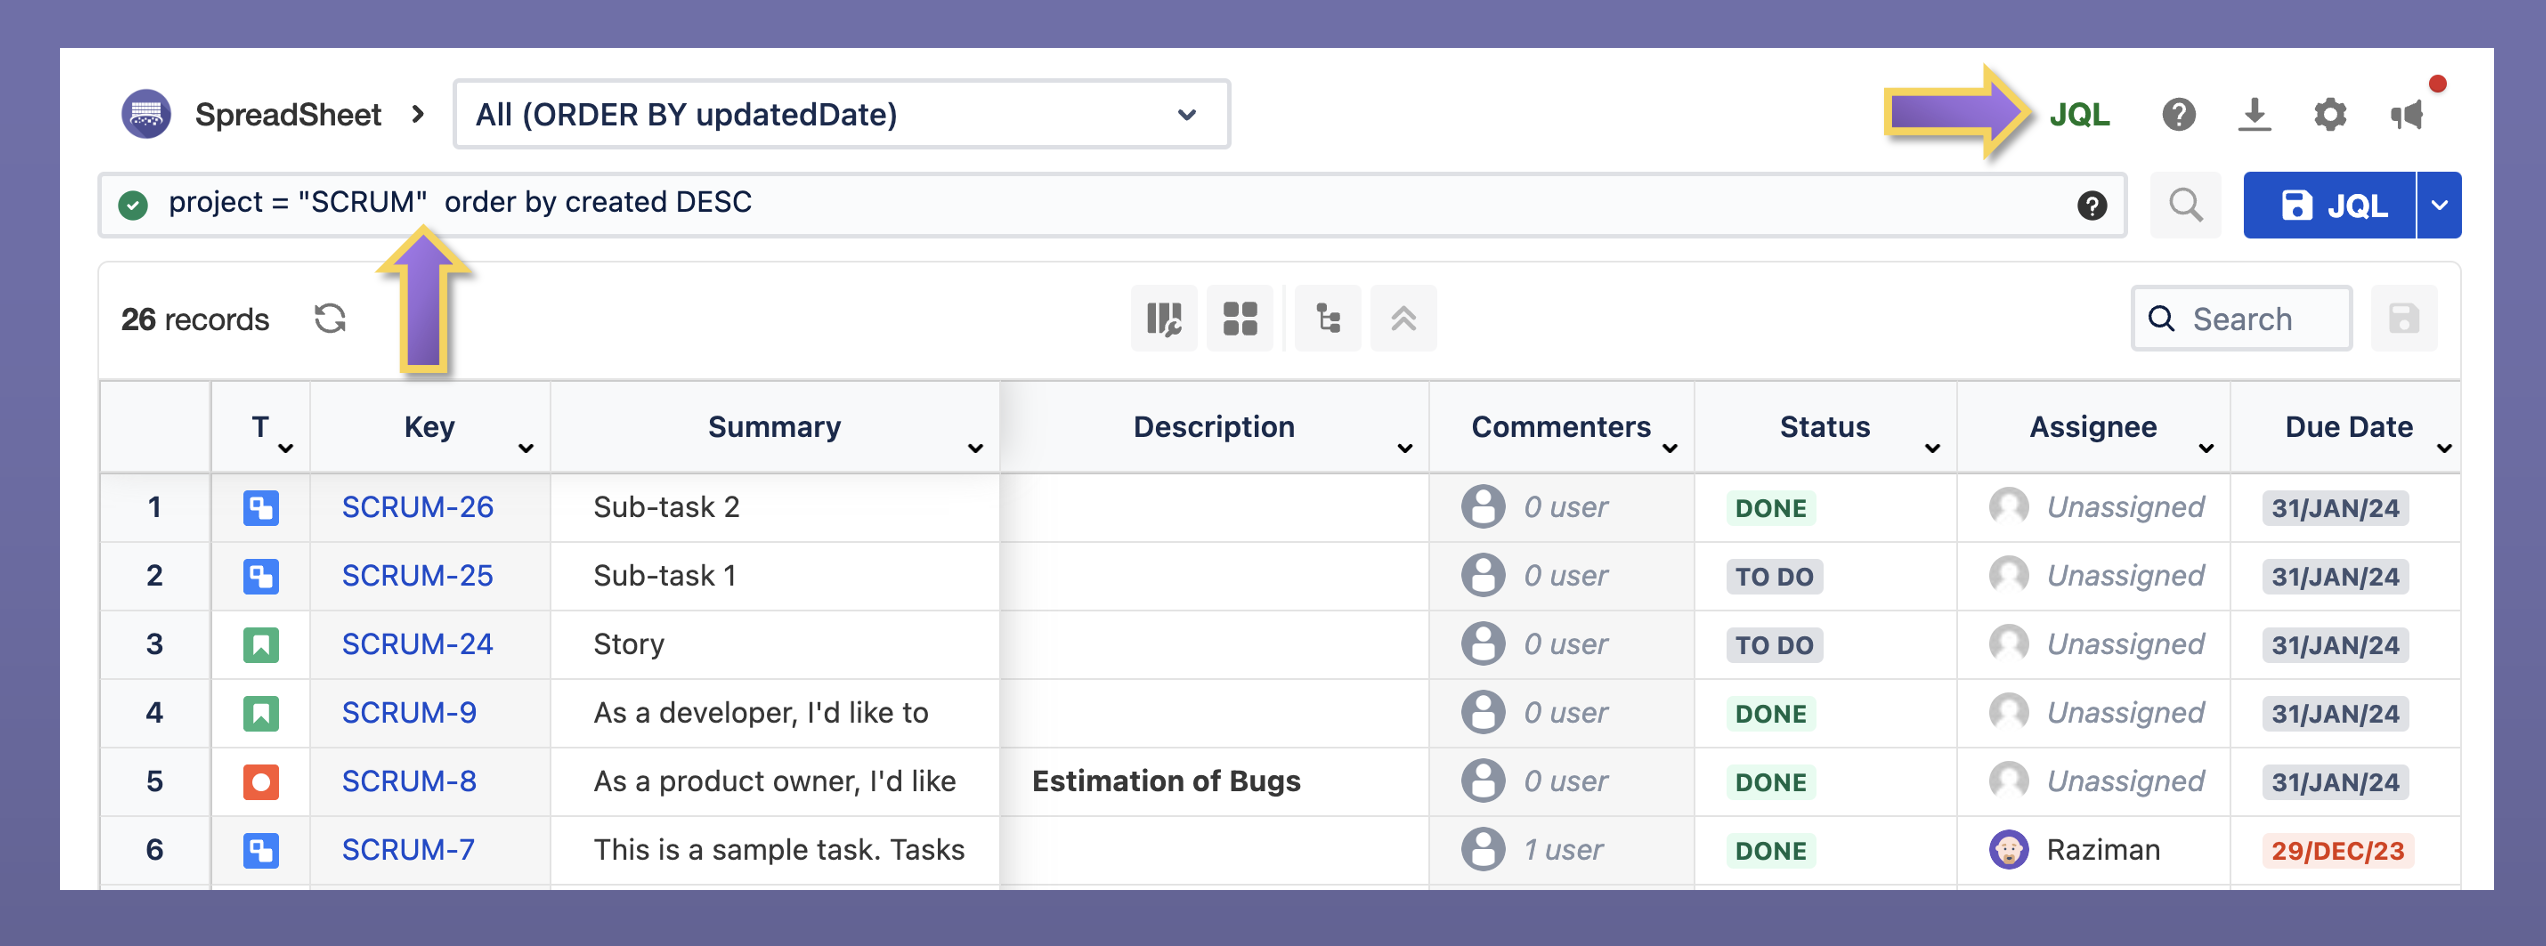
Task: Open the column manager icon
Action: (1163, 319)
